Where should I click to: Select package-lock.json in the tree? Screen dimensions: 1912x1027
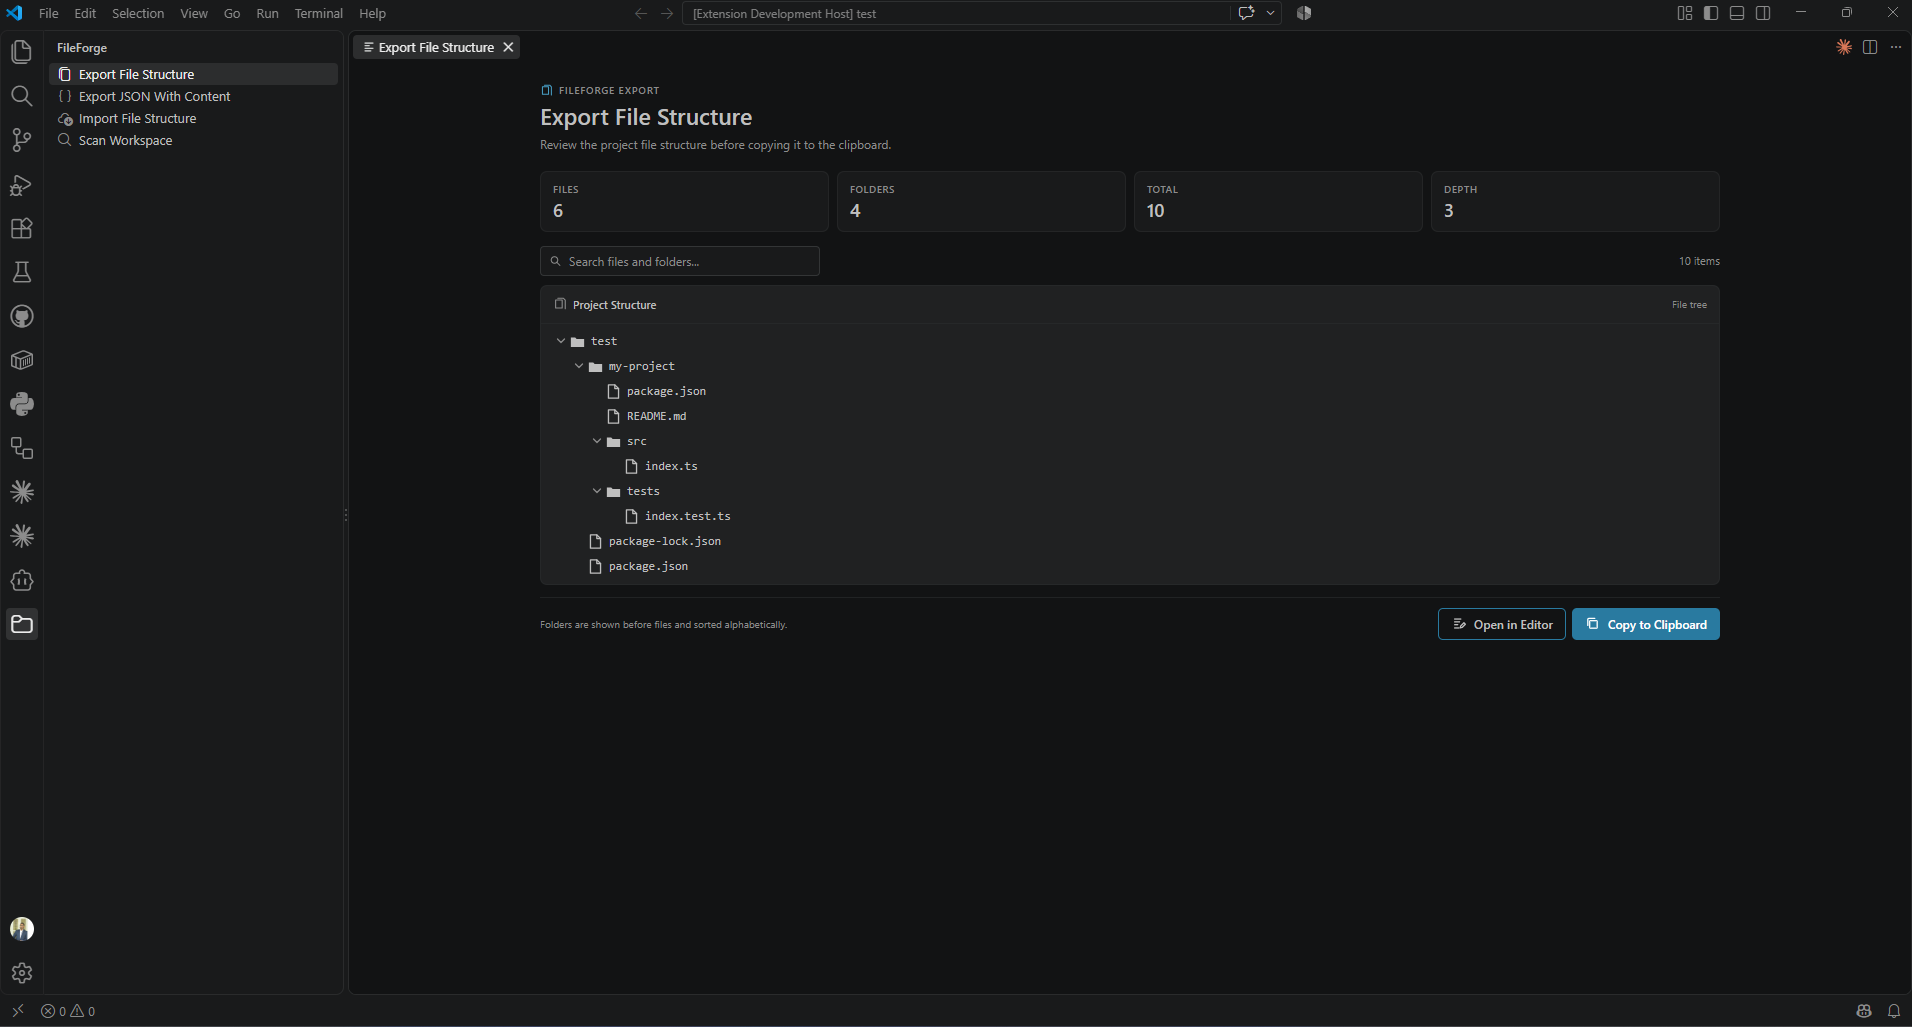(x=664, y=541)
